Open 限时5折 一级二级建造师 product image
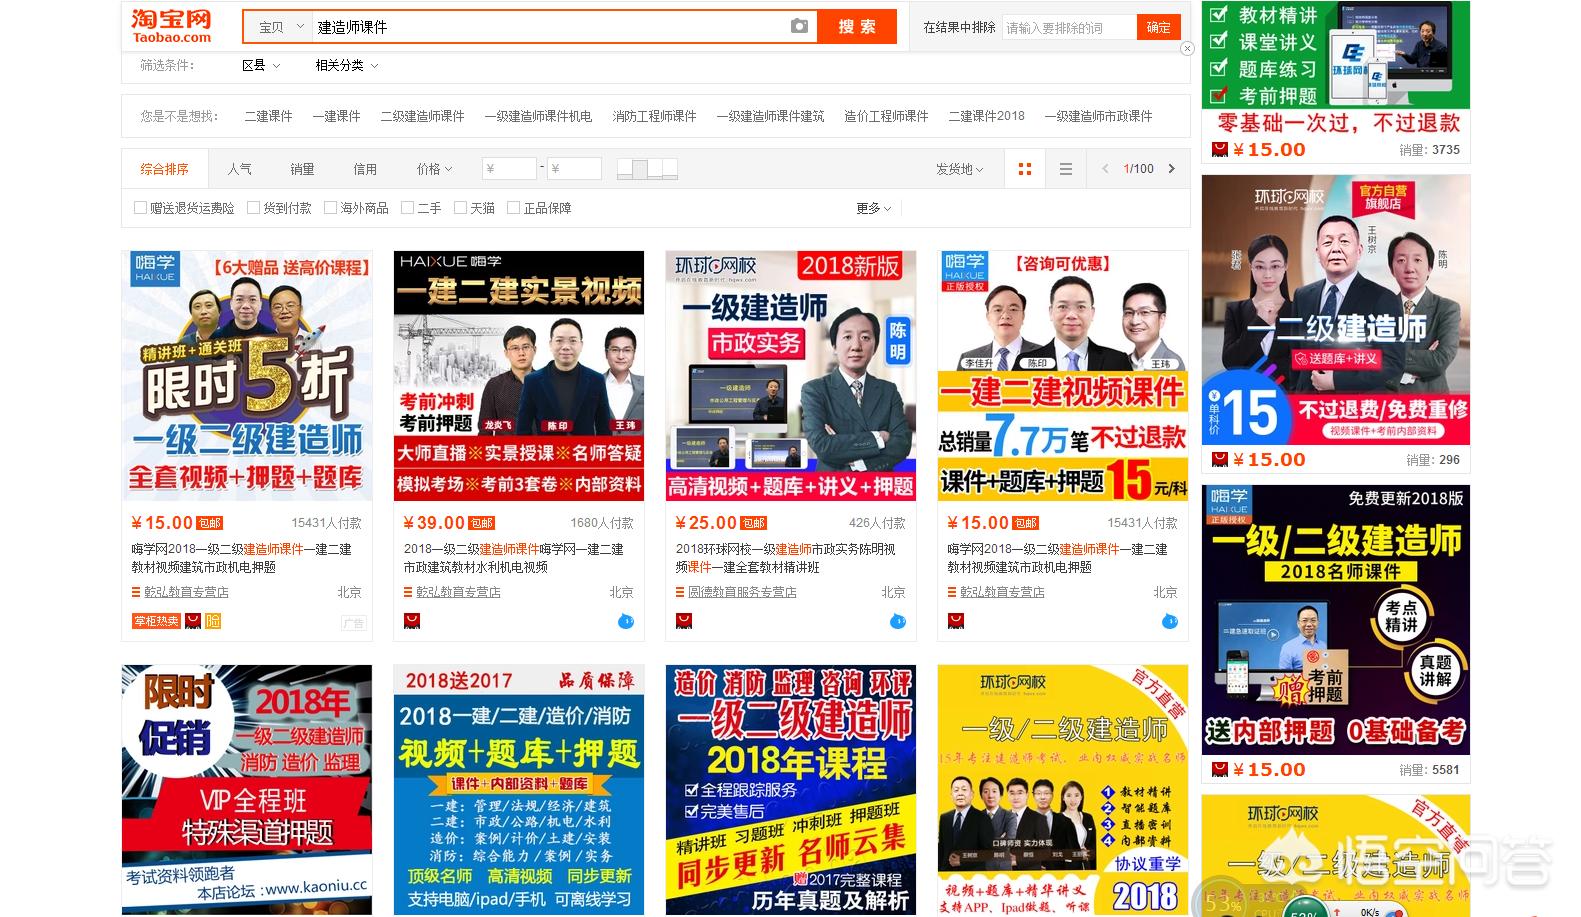Screen dimensions: 1581x917 247,376
